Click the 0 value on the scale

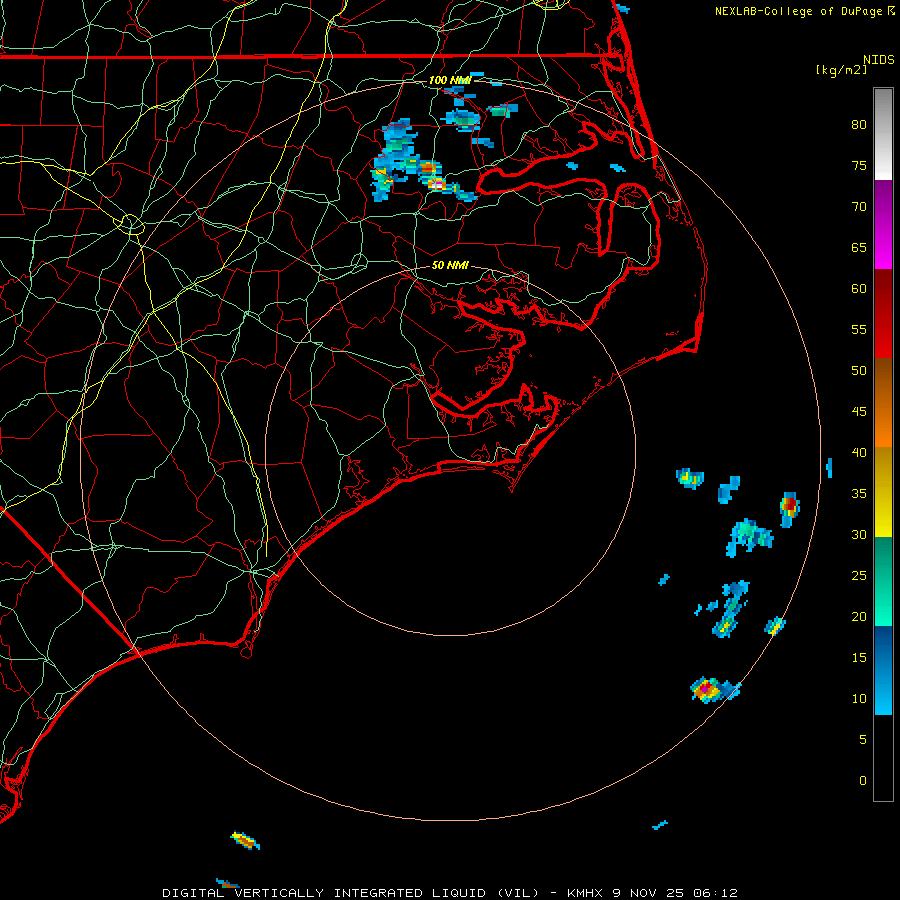point(863,781)
